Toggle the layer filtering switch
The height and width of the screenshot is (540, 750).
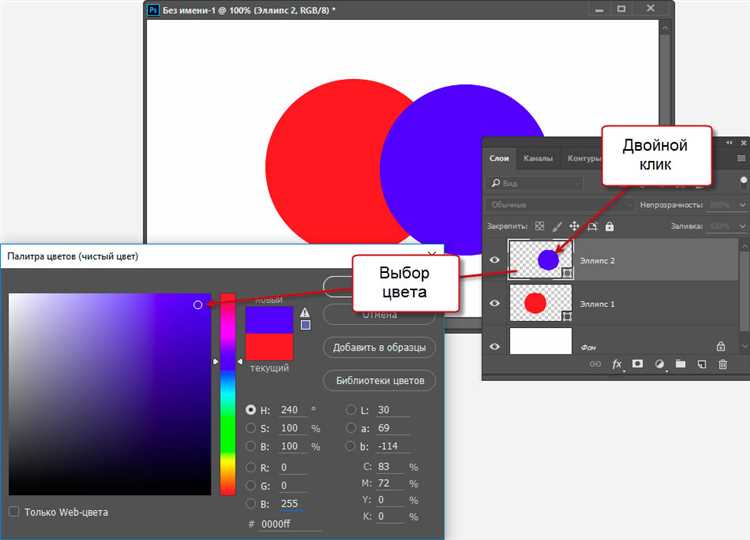743,182
